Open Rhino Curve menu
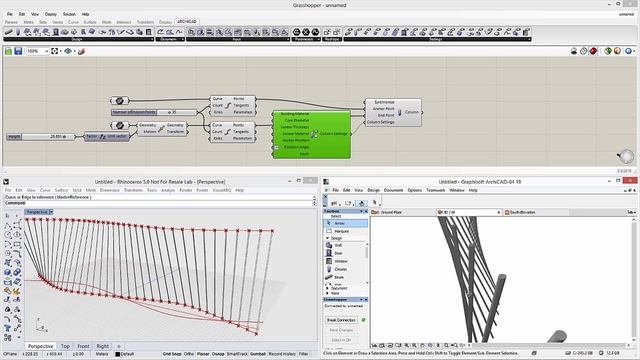 point(45,190)
